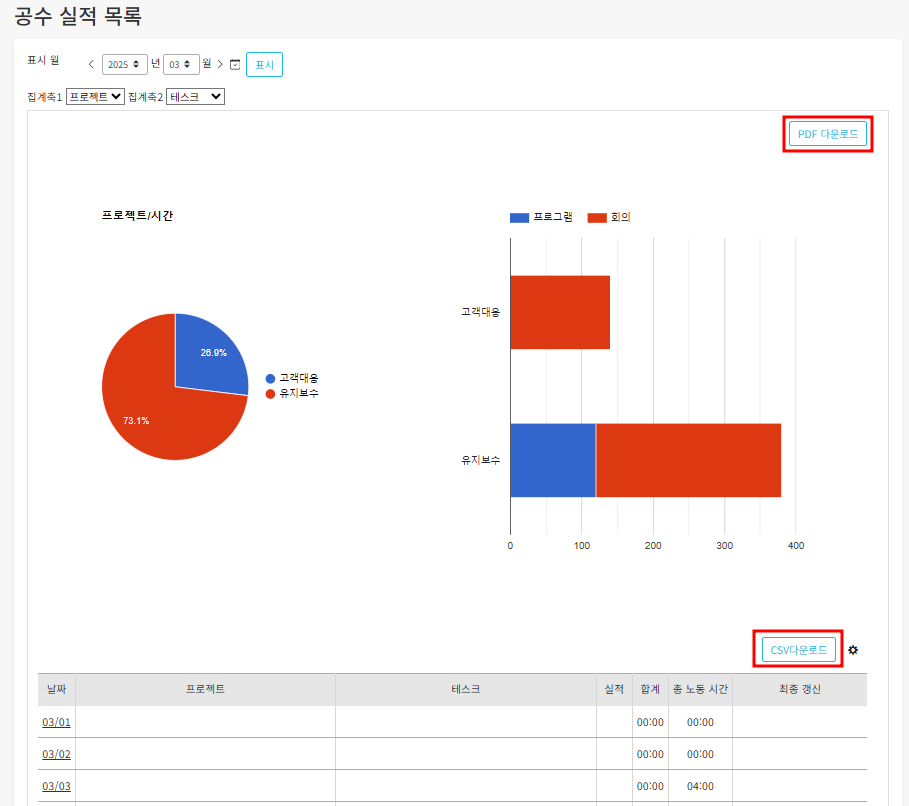Open the 03/03 date link
The width and height of the screenshot is (909, 806).
(x=56, y=786)
